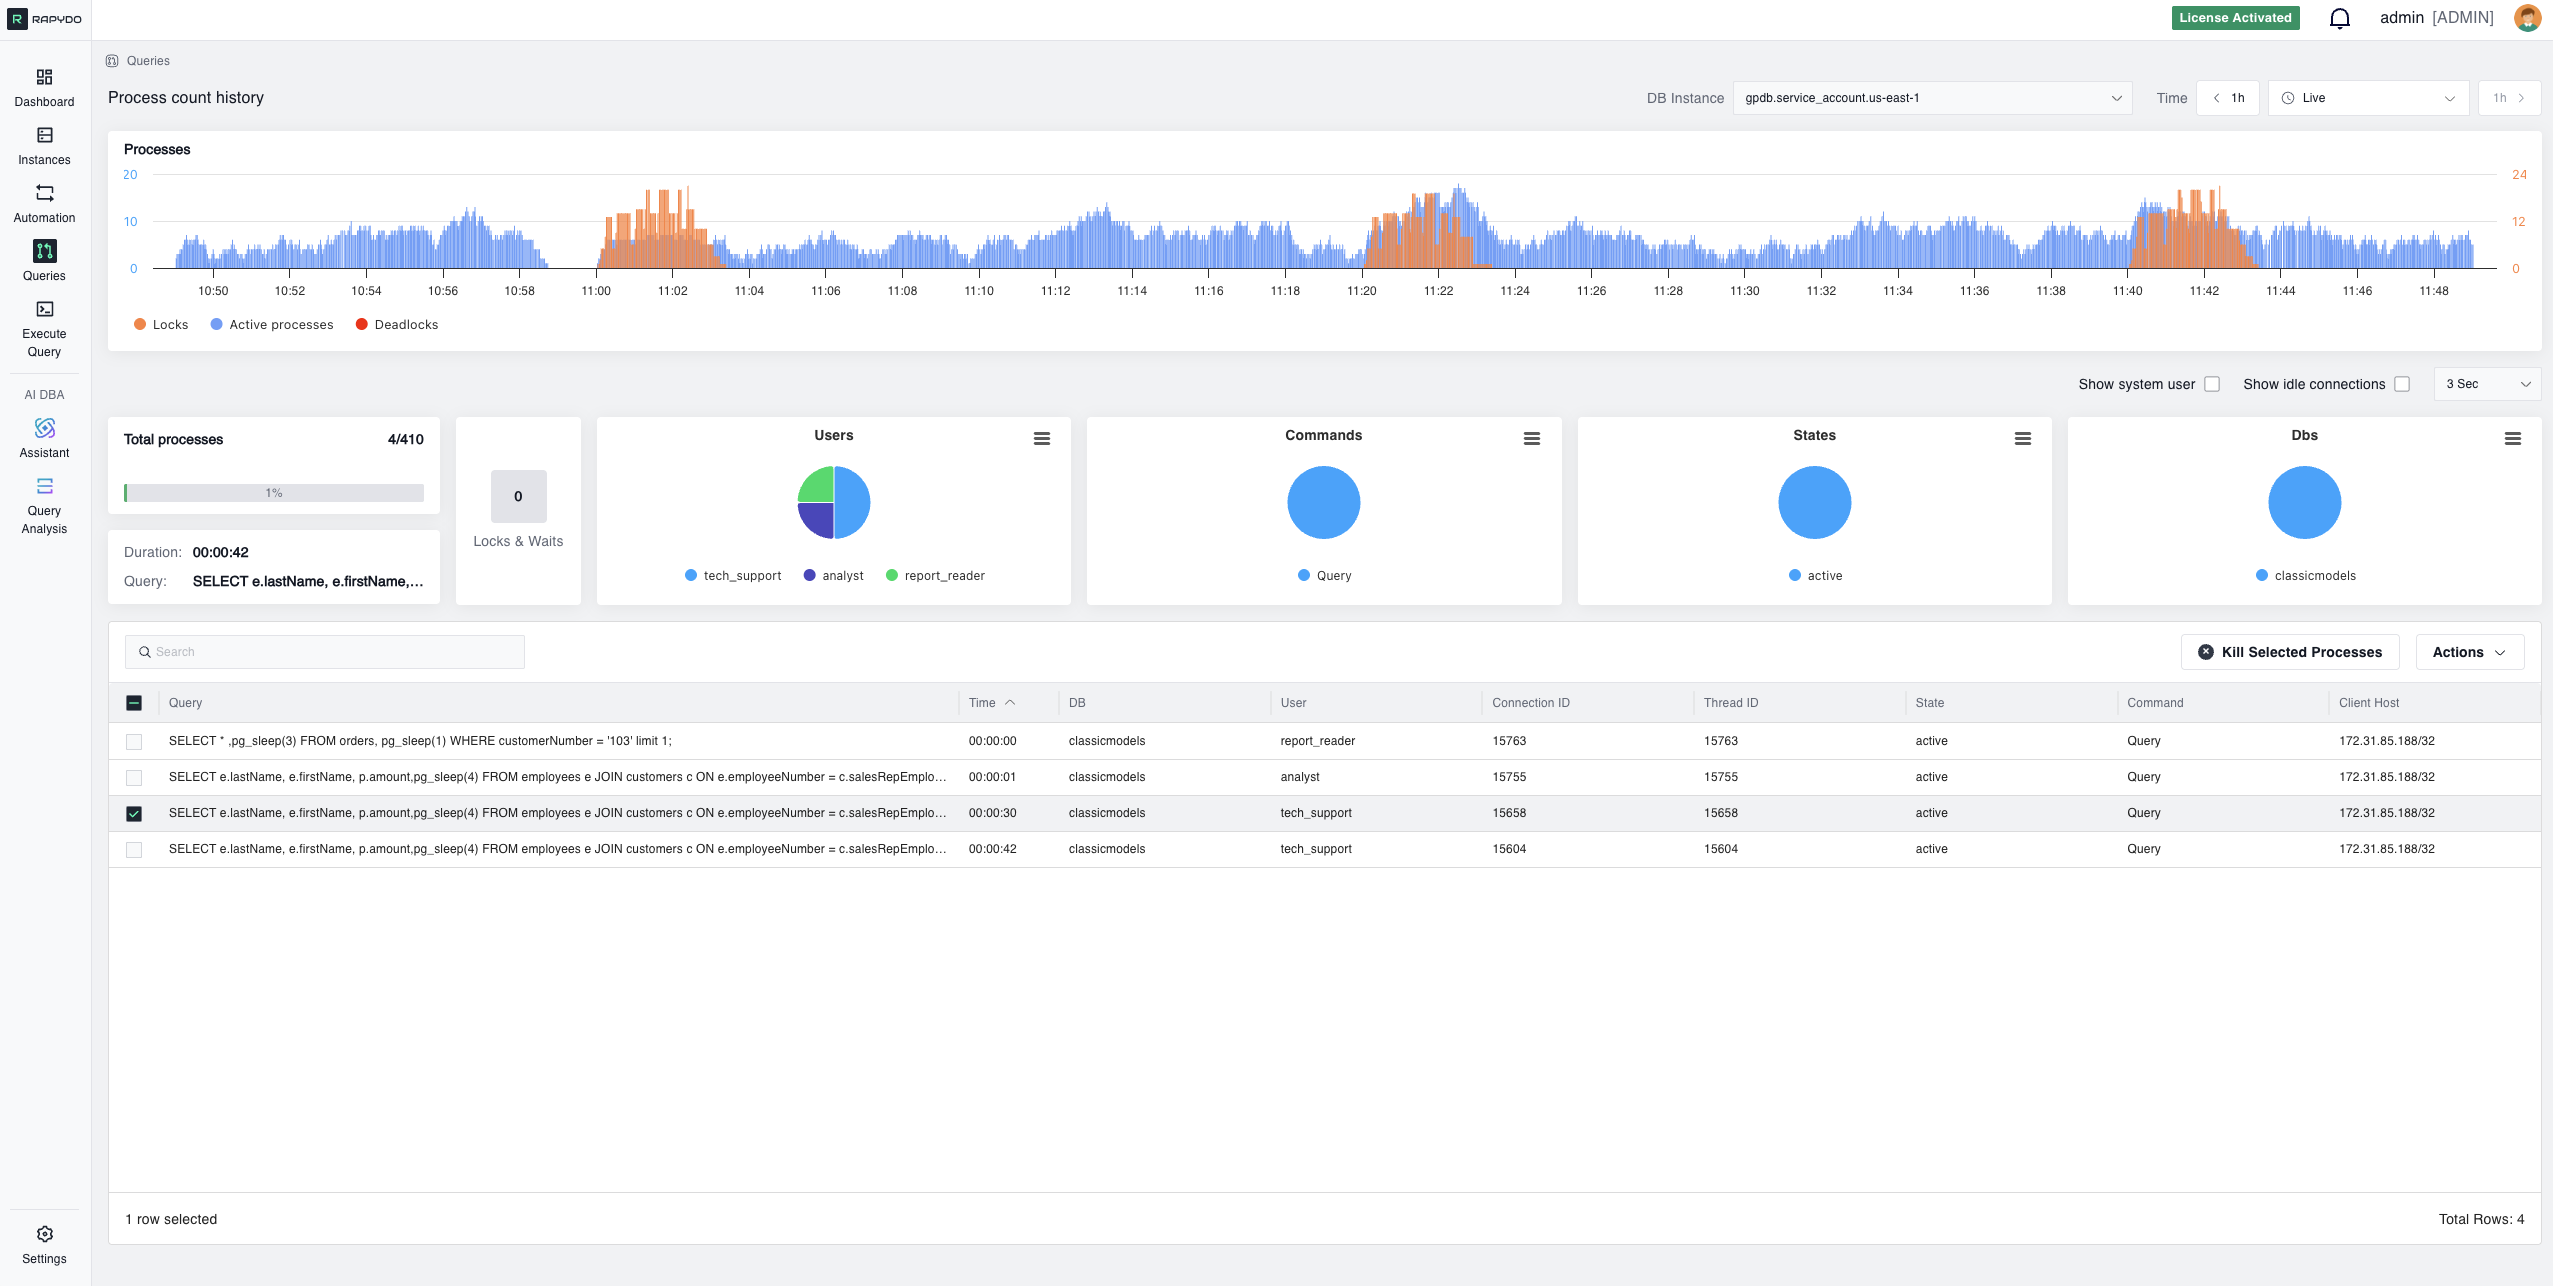
Task: Click Kill Selected Processes button
Action: (2289, 652)
